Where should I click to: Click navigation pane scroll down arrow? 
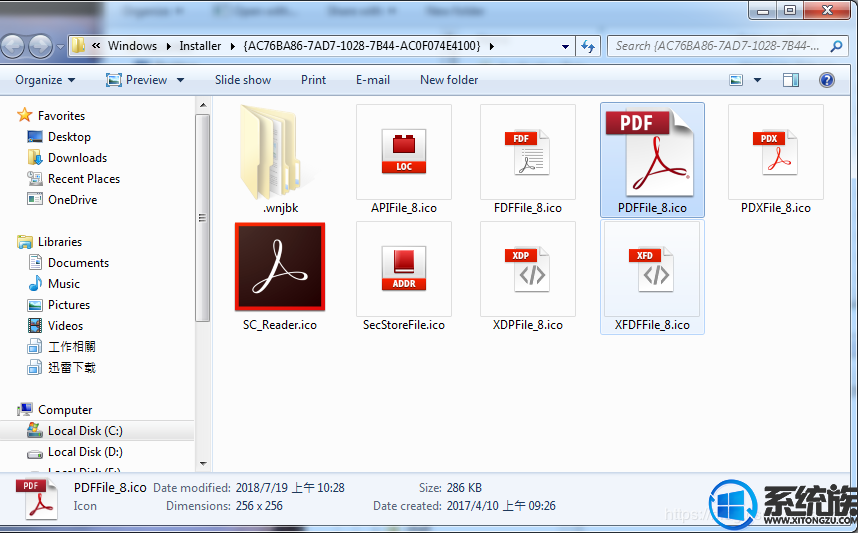click(203, 464)
